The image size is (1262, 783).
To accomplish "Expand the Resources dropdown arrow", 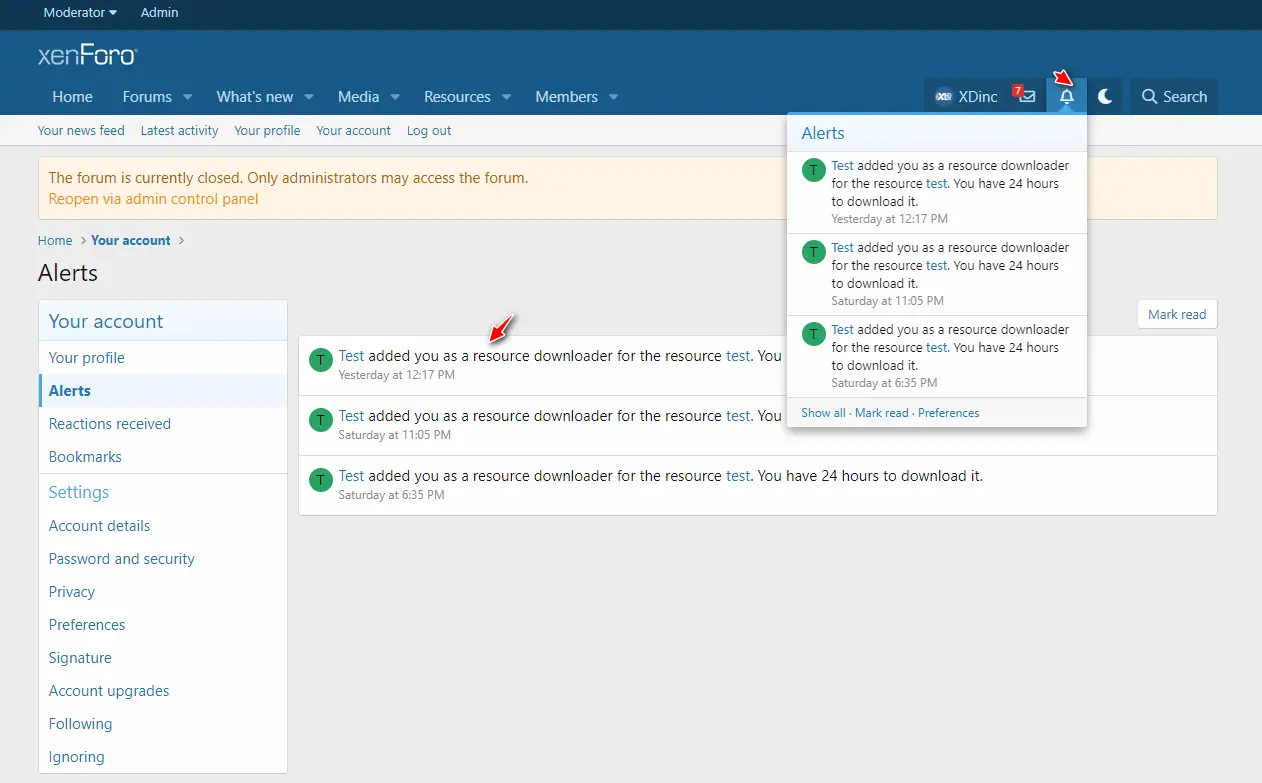I will click(506, 97).
